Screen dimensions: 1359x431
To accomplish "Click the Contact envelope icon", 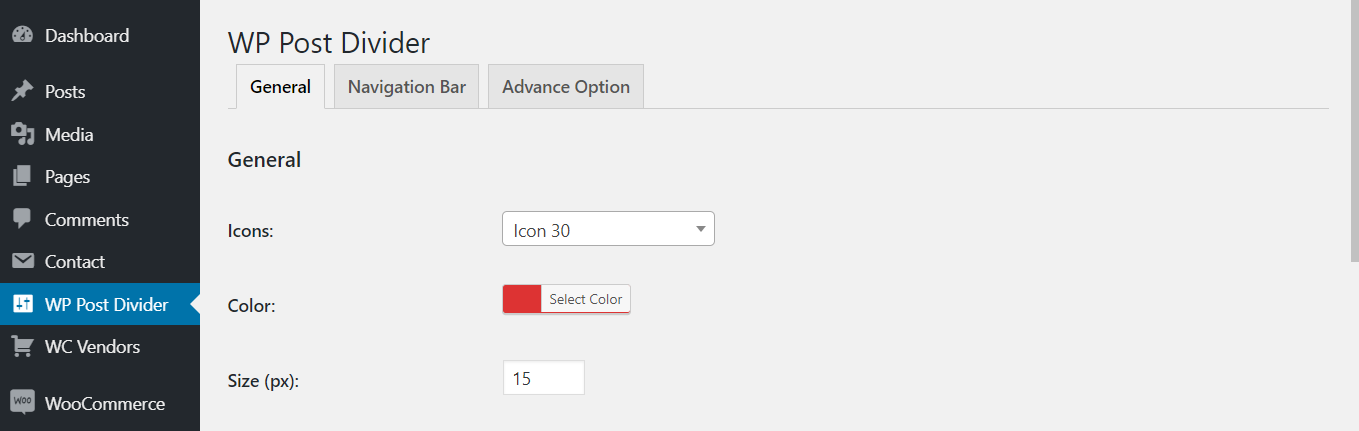I will coord(23,262).
